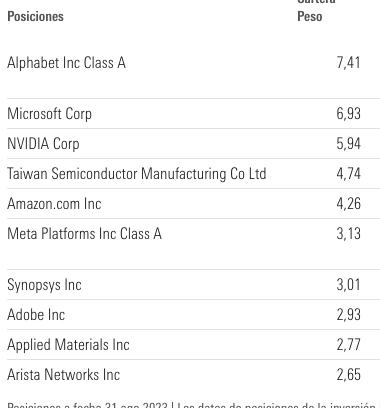Open the Synopsys Inc position
The width and height of the screenshot is (380, 408).
coord(44,285)
